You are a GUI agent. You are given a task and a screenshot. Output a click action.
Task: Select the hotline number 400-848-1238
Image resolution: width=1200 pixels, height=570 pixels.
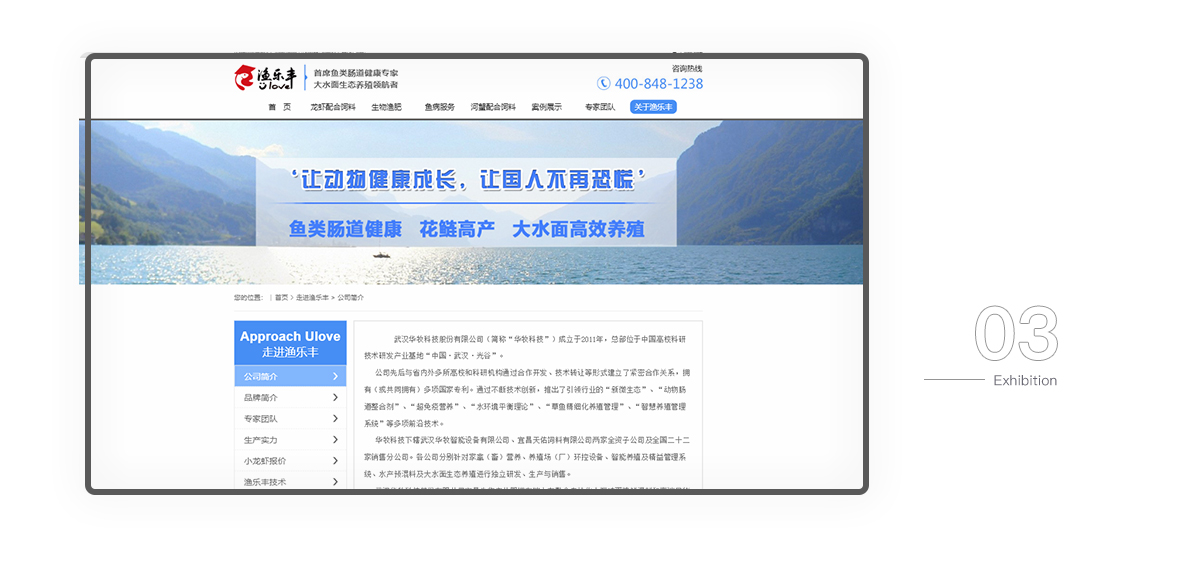(658, 84)
